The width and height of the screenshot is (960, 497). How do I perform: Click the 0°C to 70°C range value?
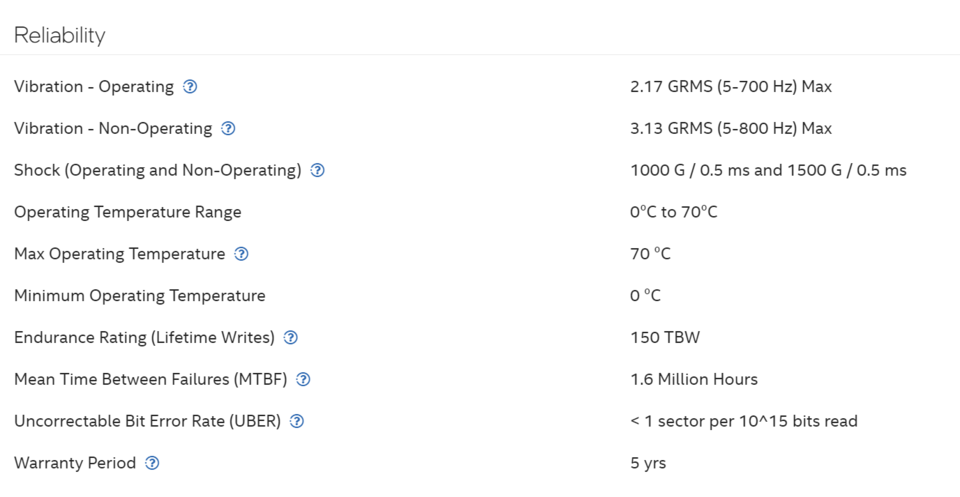673,212
